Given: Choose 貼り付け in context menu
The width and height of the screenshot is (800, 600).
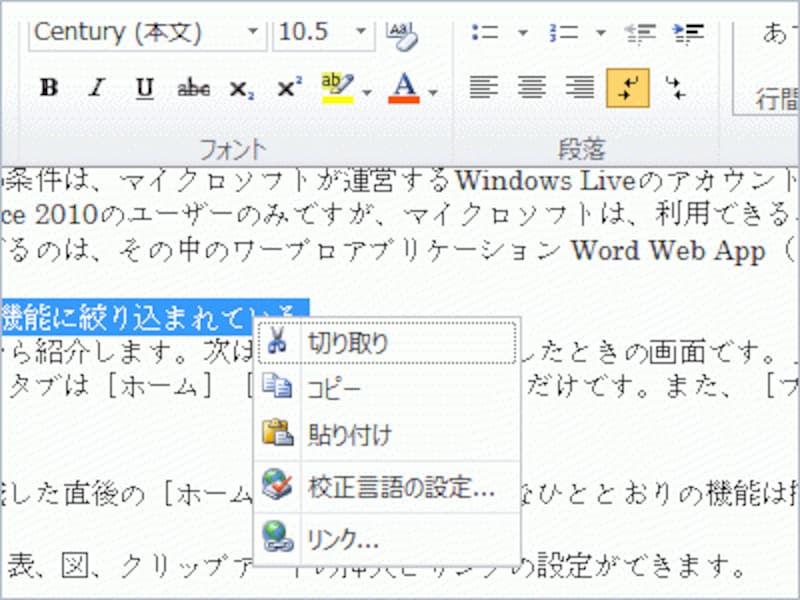Looking at the screenshot, I should click(387, 435).
